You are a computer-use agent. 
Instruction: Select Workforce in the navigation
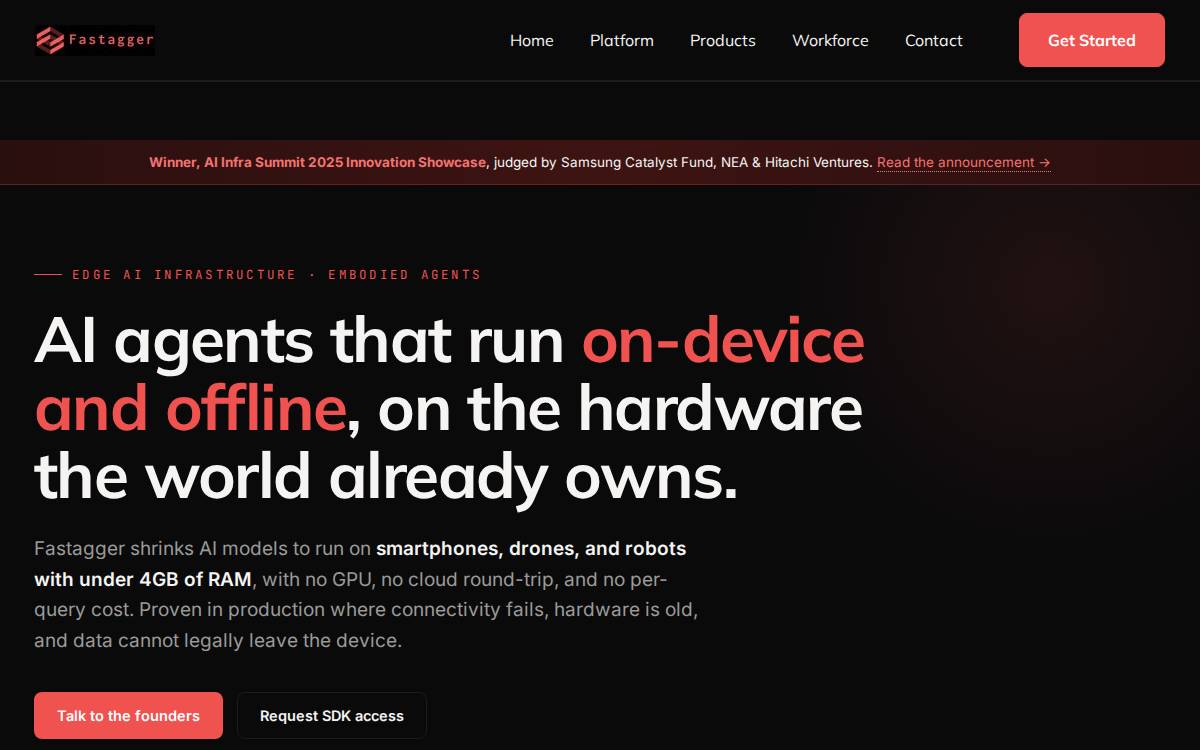830,41
